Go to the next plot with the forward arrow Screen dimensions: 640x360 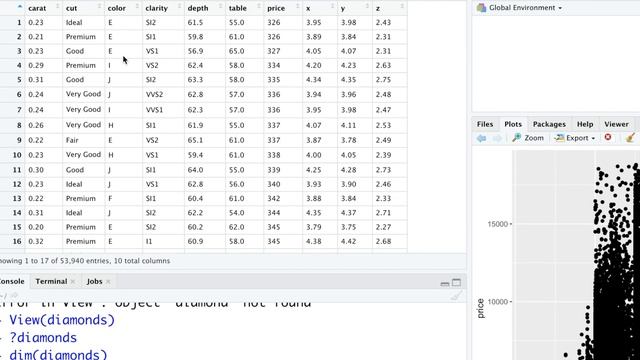click(497, 138)
